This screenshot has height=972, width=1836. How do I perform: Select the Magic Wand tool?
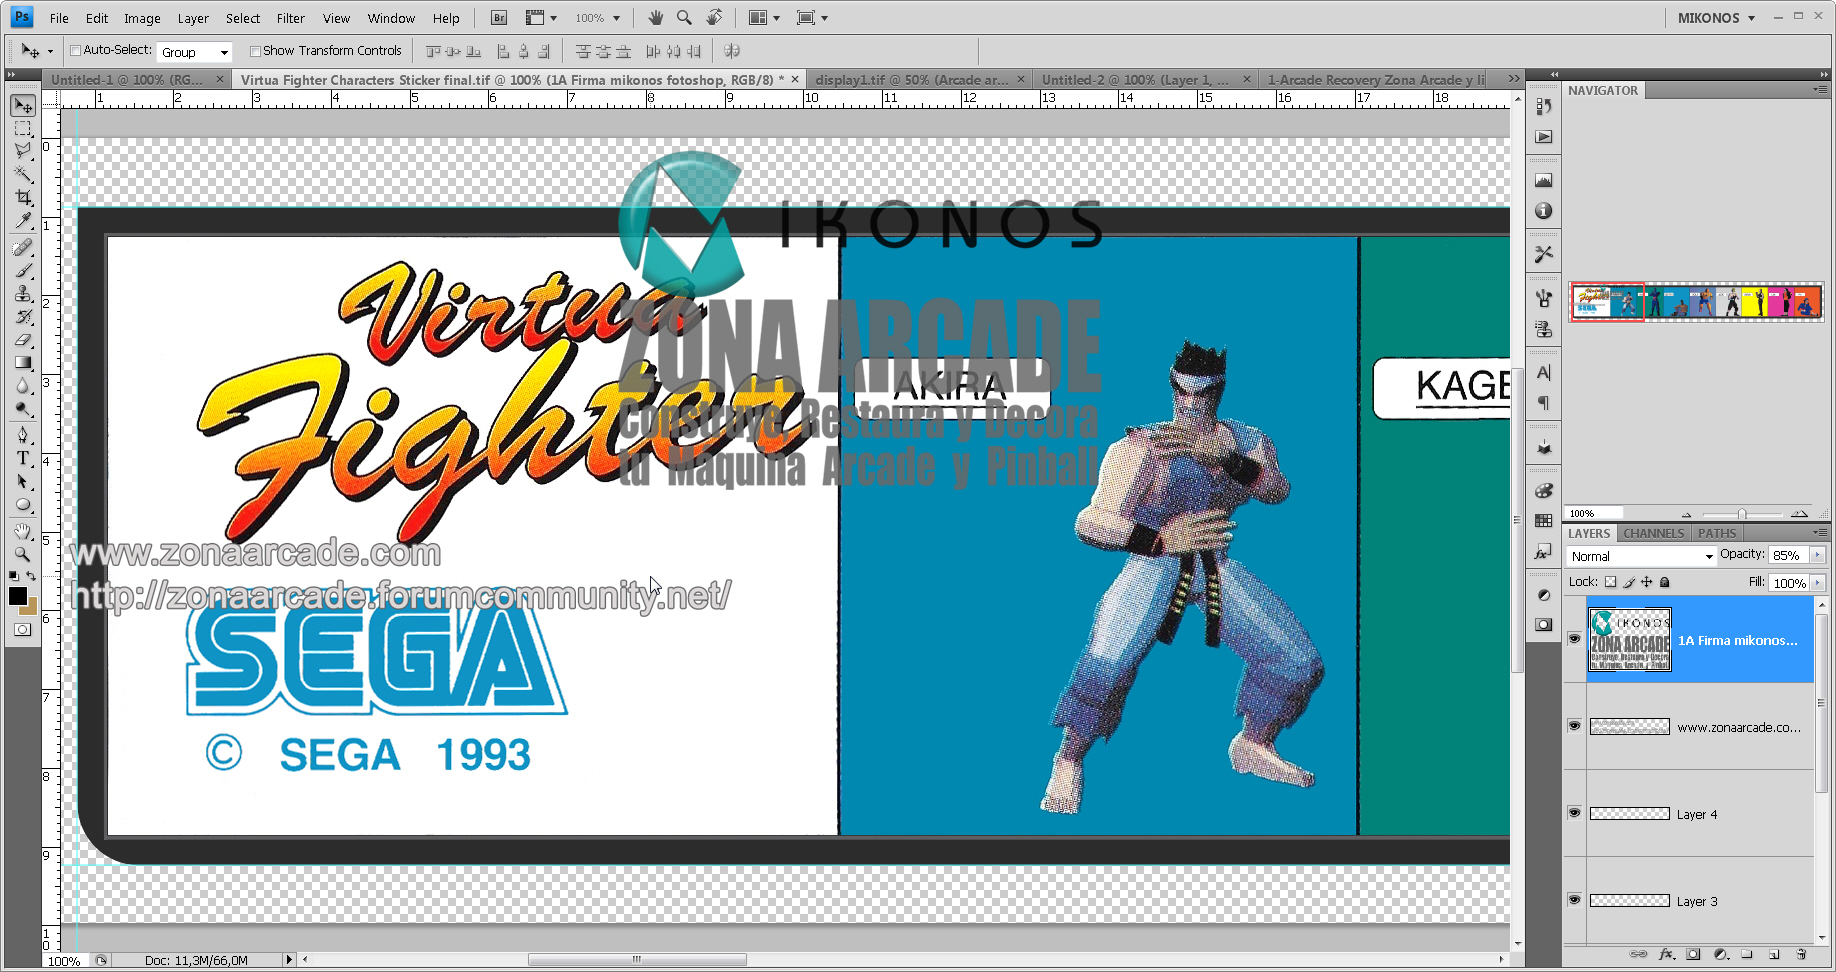point(23,174)
